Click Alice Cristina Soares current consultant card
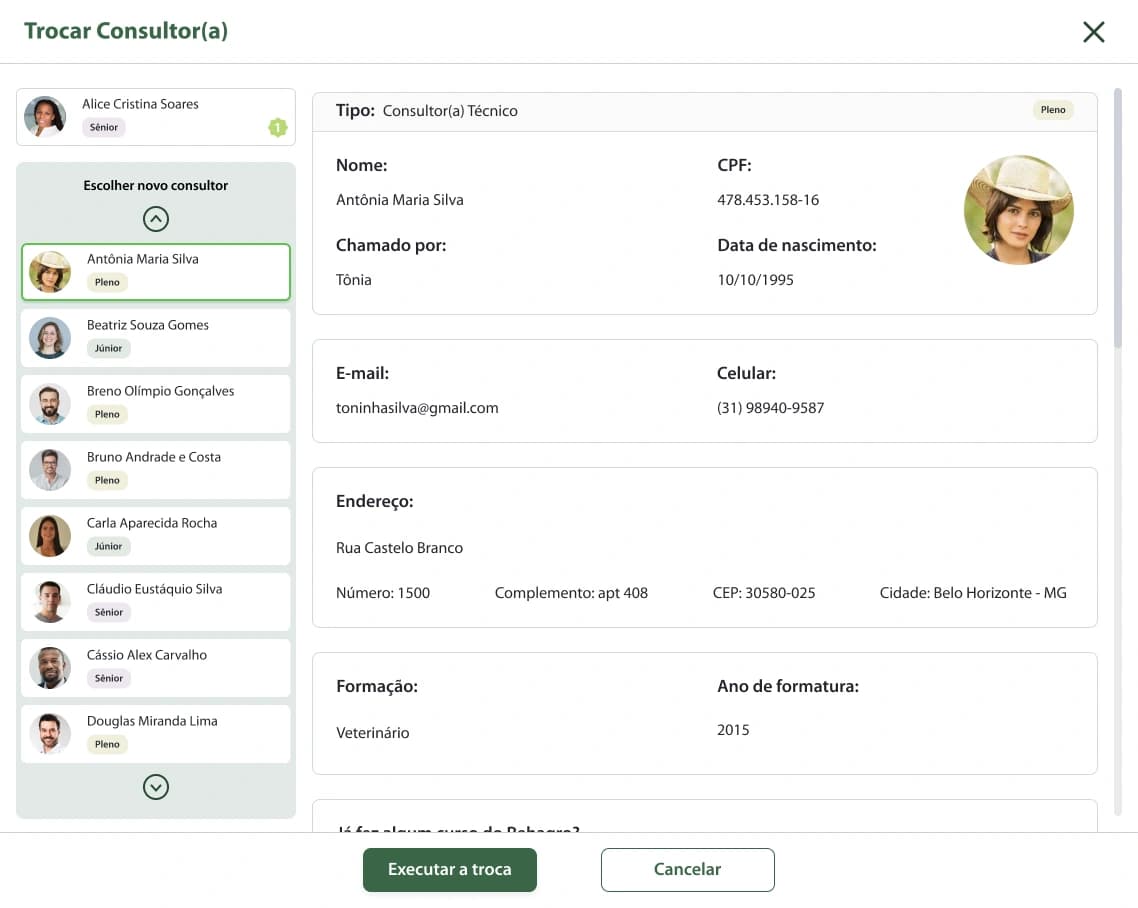This screenshot has height=908, width=1138. point(155,117)
